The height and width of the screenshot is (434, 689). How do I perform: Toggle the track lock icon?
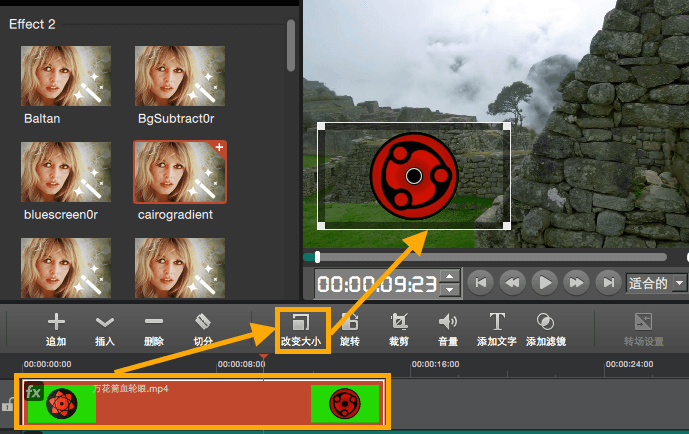pyautogui.click(x=7, y=405)
